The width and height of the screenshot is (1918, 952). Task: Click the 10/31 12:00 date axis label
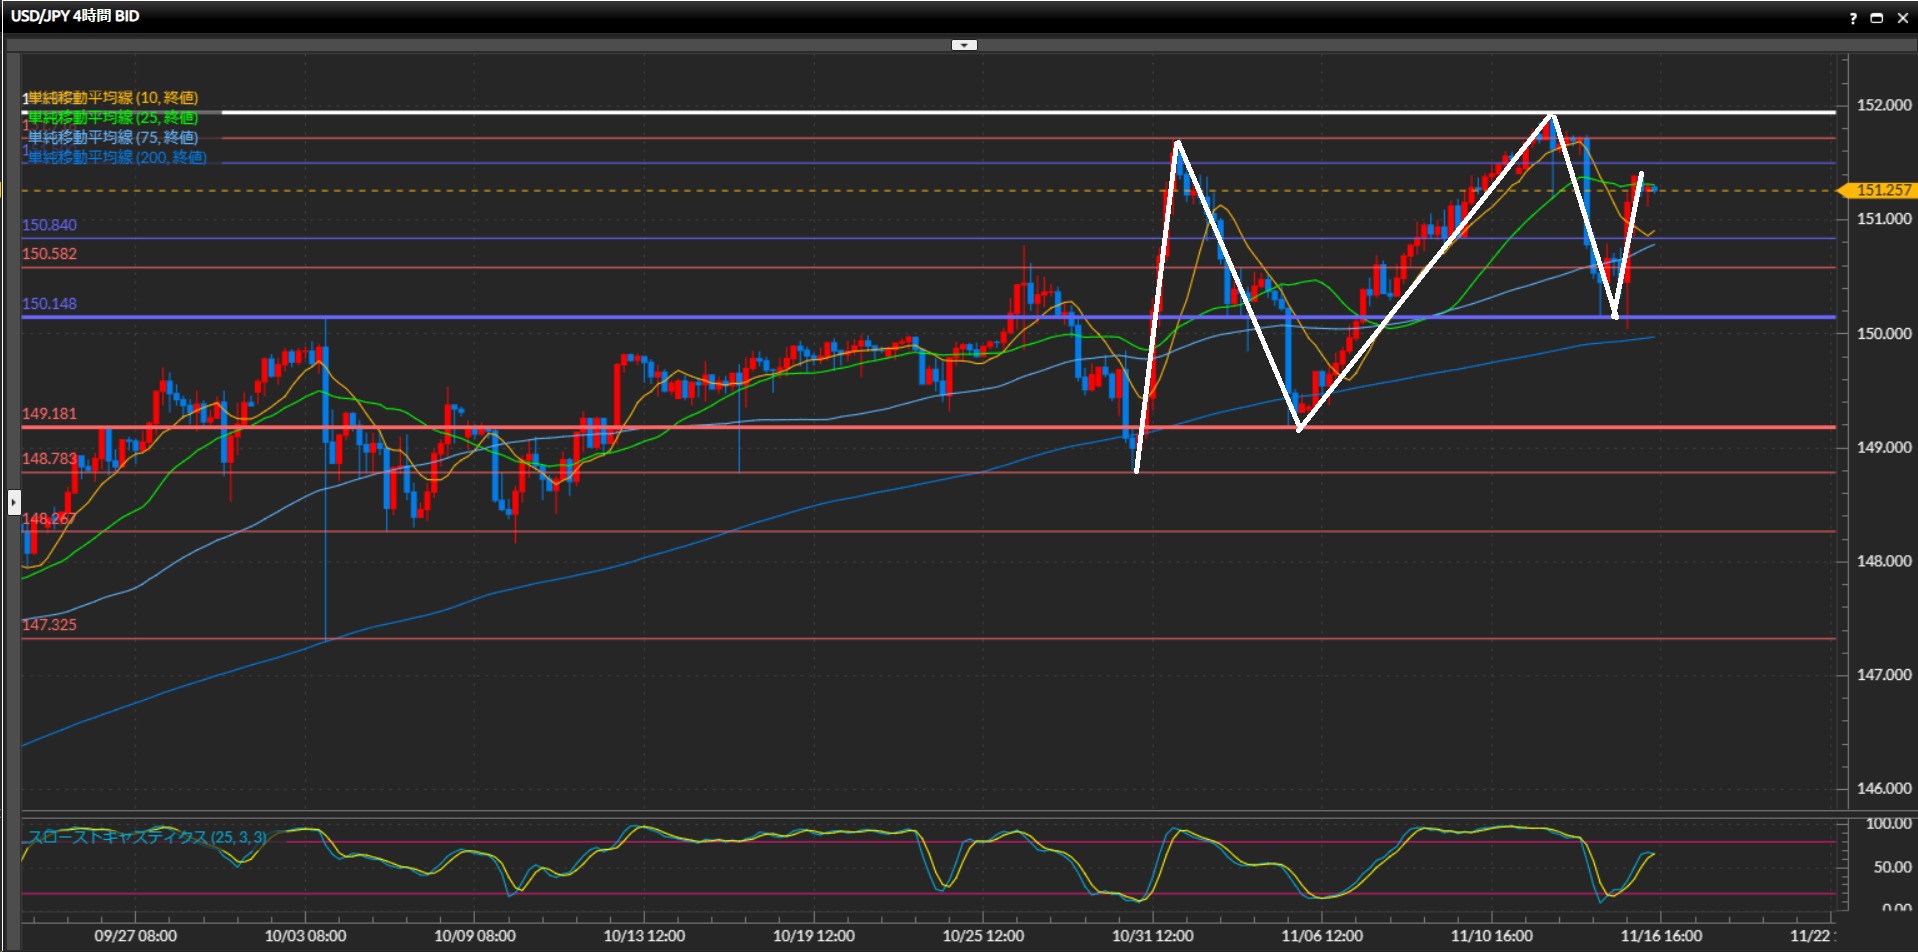[x=1152, y=936]
